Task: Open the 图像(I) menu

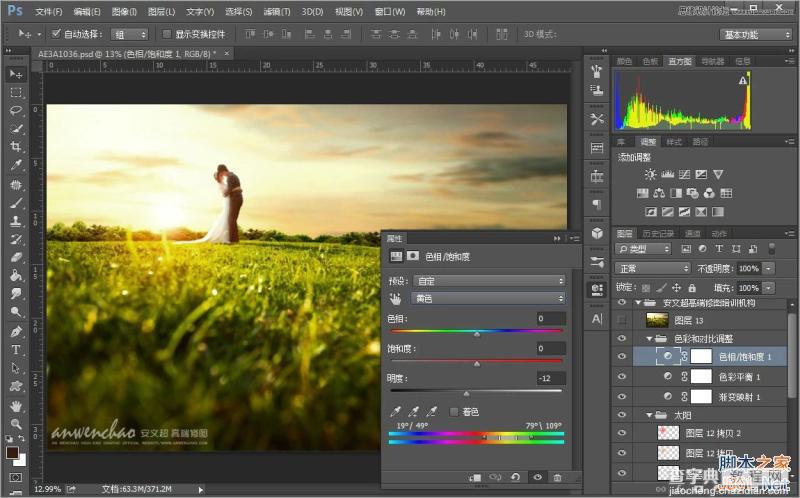Action: (124, 11)
